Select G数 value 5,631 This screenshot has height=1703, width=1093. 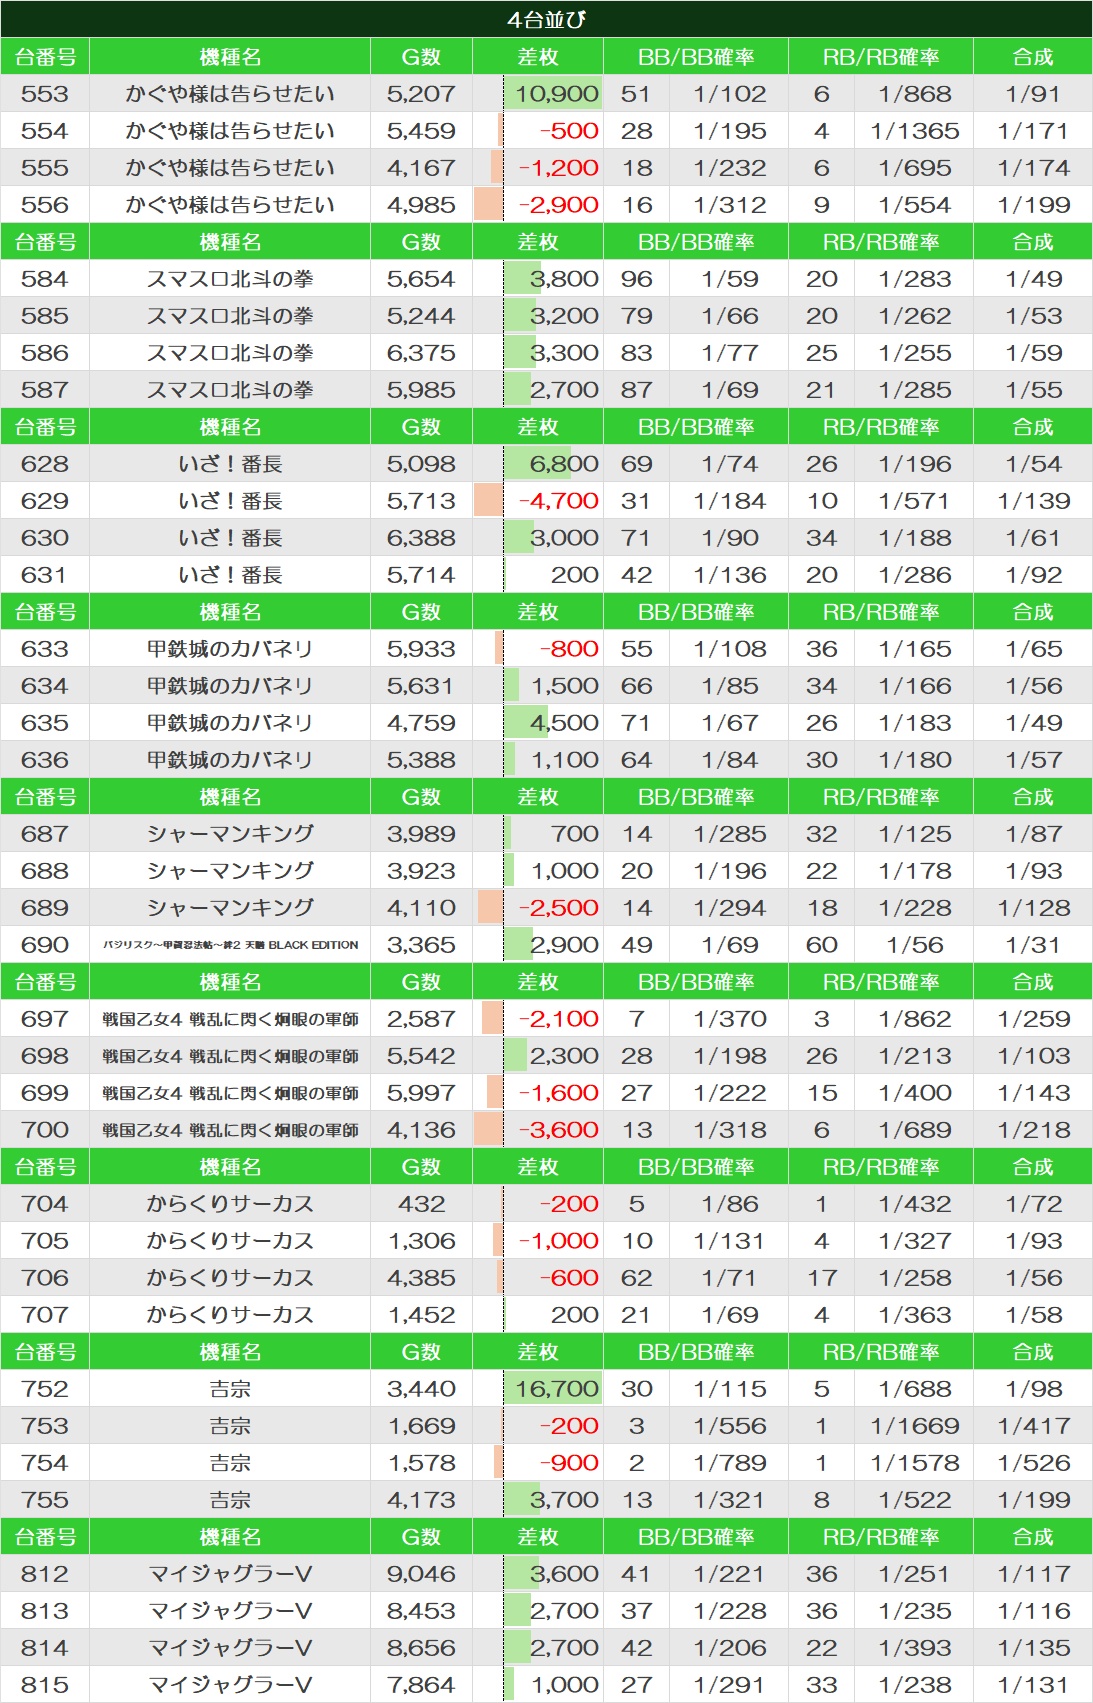[x=421, y=686]
